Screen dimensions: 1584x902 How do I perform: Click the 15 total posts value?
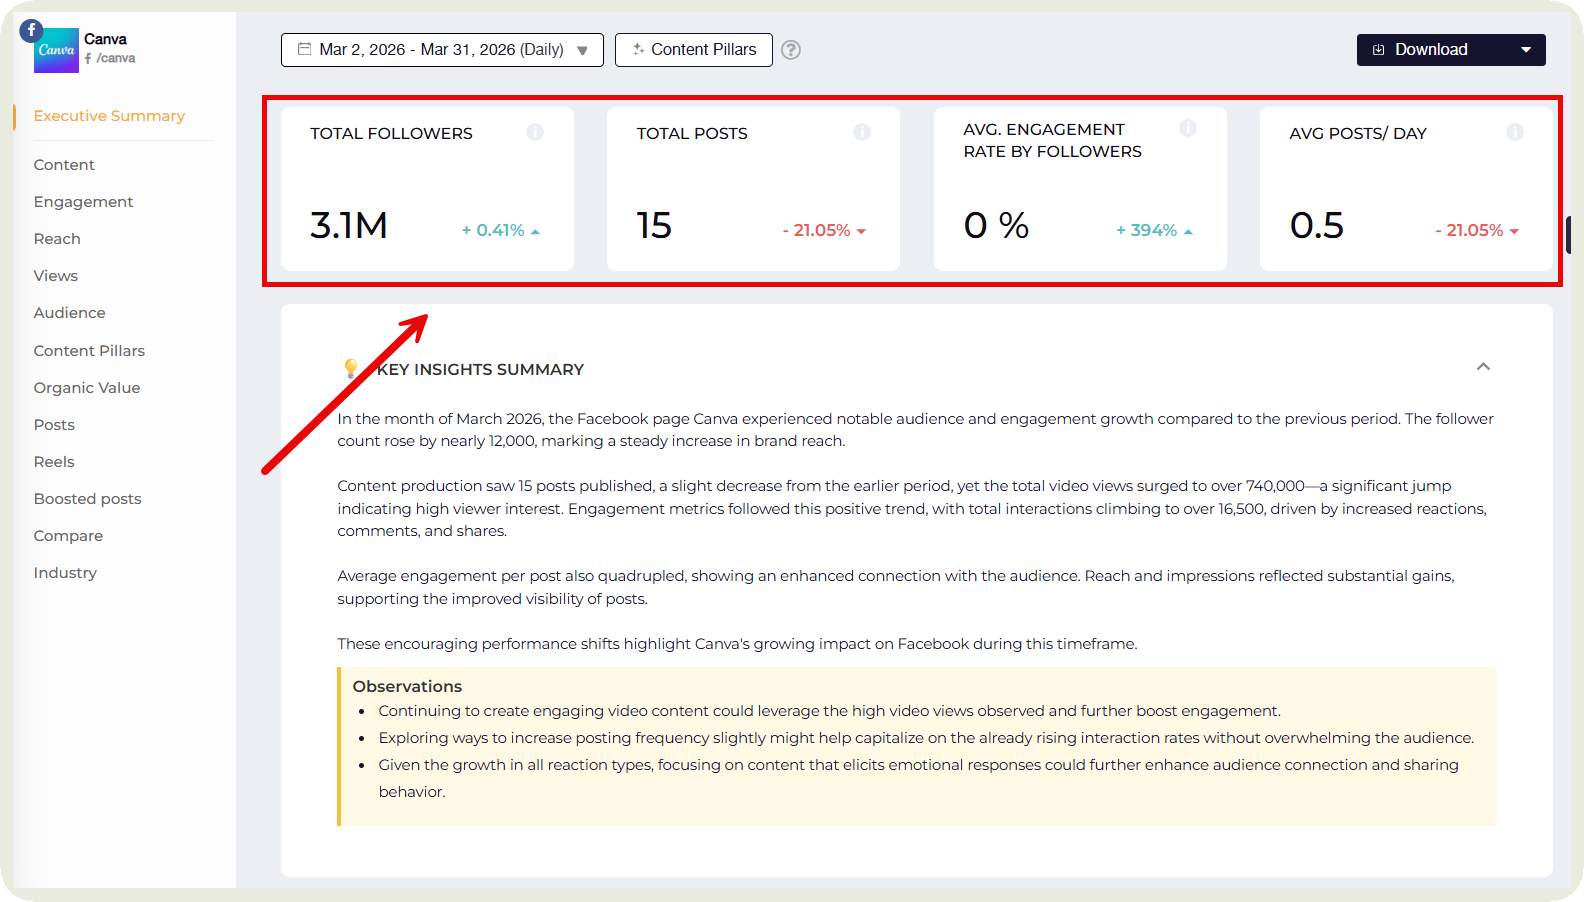coord(655,226)
